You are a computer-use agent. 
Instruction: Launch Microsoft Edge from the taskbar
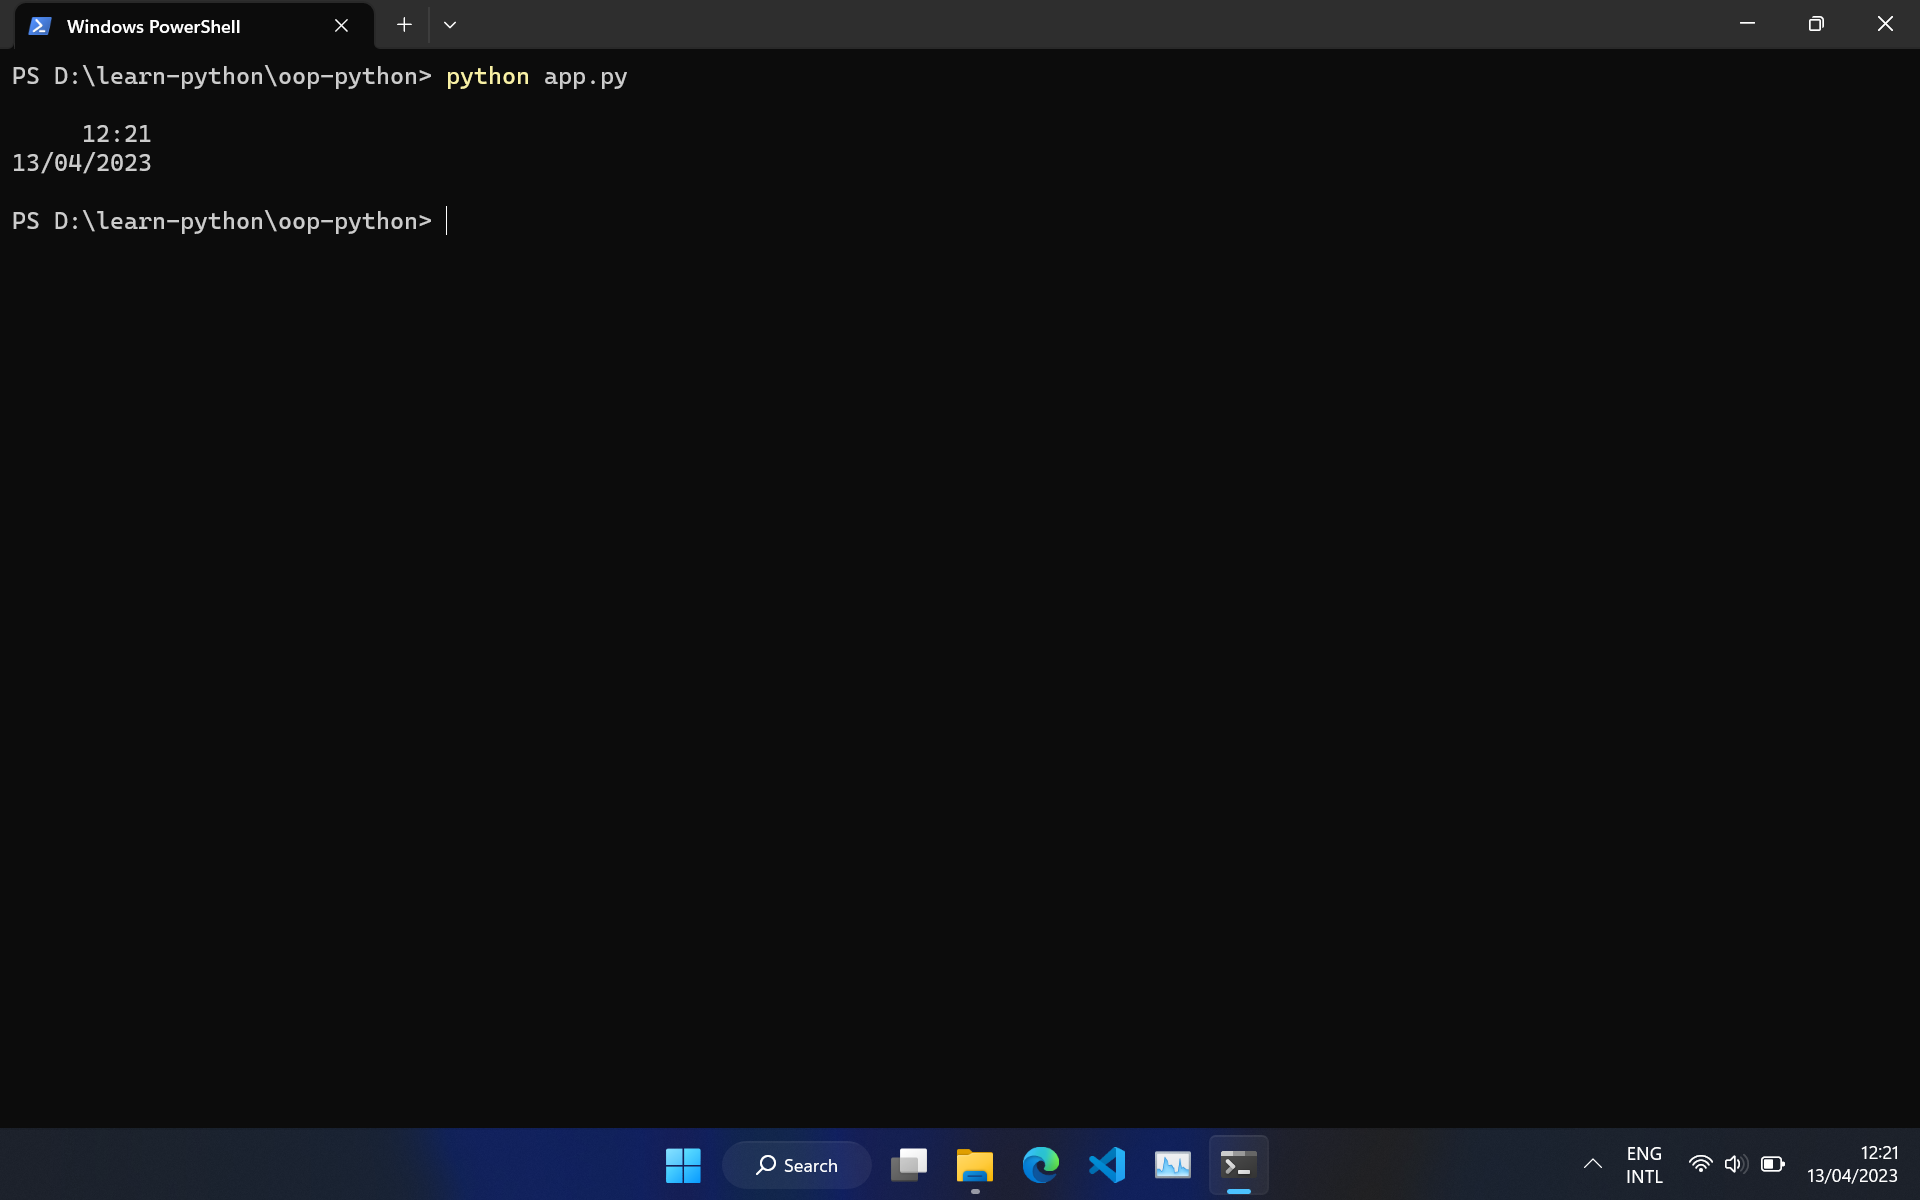pos(1040,1164)
